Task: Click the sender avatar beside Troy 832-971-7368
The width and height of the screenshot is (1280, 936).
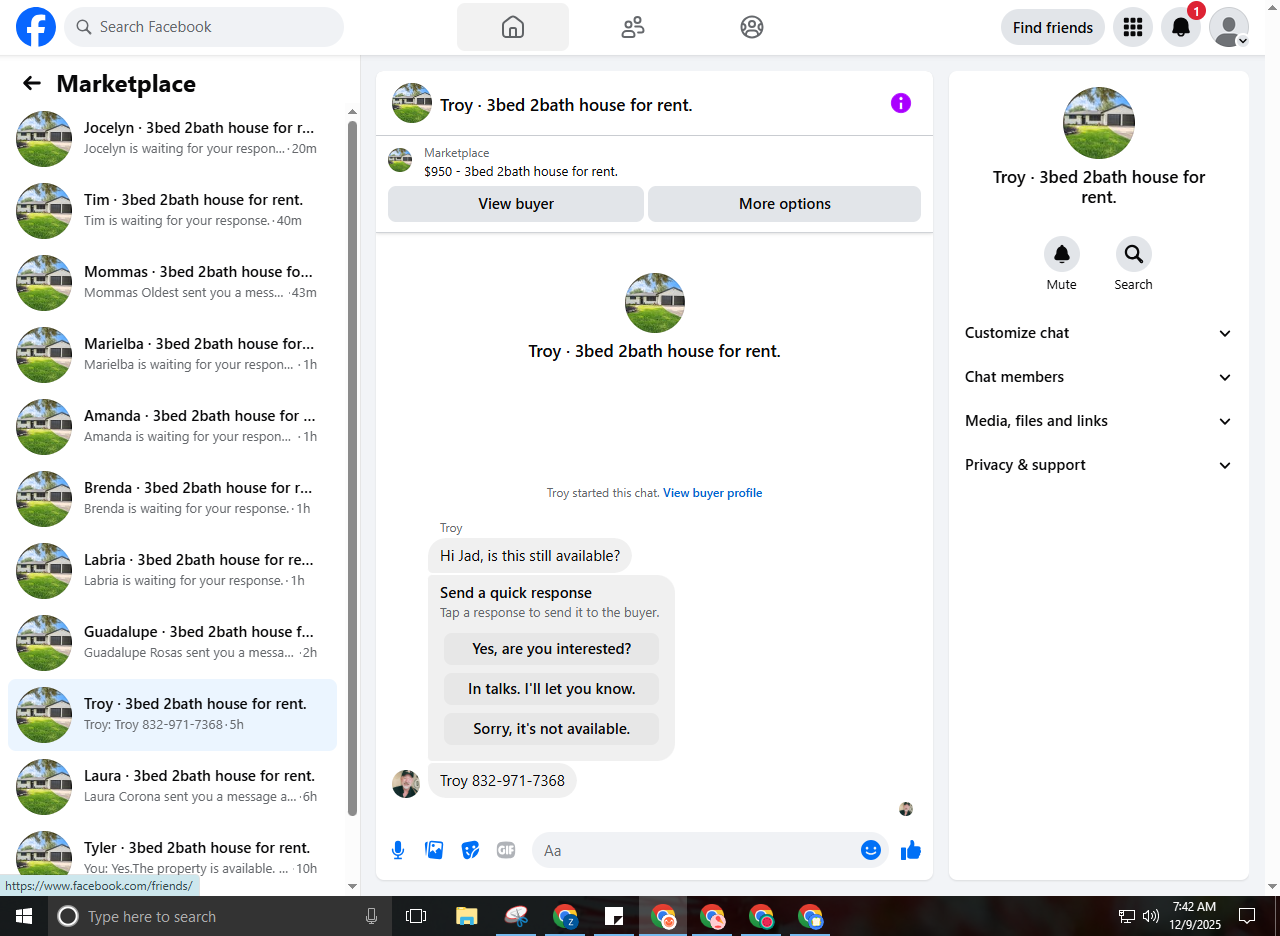Action: [x=406, y=784]
